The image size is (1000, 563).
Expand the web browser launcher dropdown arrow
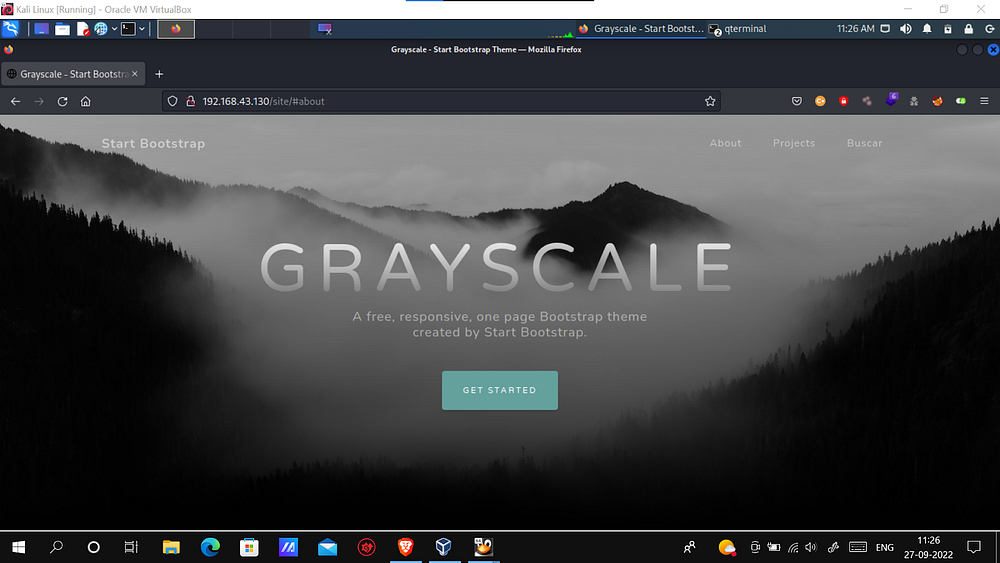coord(114,29)
